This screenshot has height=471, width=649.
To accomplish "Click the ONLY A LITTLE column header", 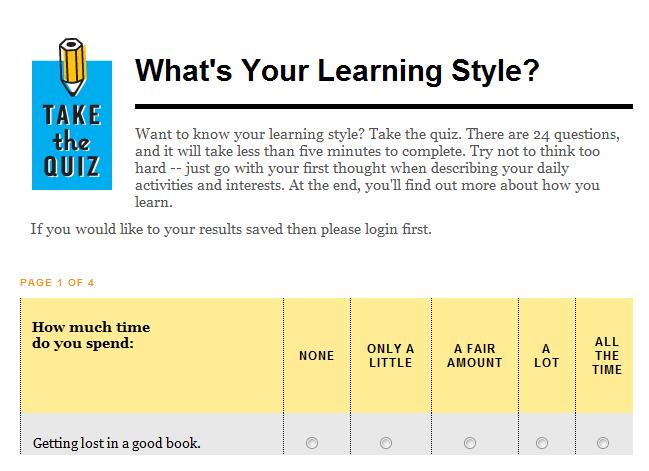I will (x=391, y=356).
